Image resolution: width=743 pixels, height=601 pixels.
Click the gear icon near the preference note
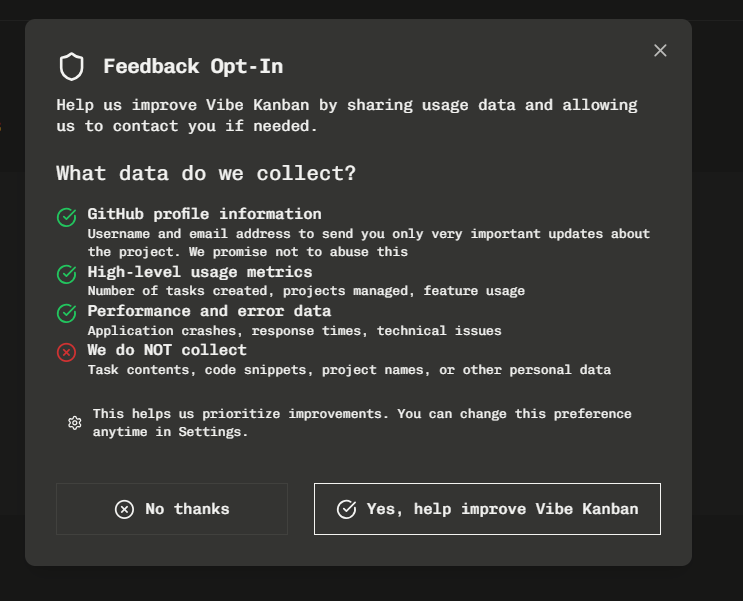pyautogui.click(x=75, y=423)
